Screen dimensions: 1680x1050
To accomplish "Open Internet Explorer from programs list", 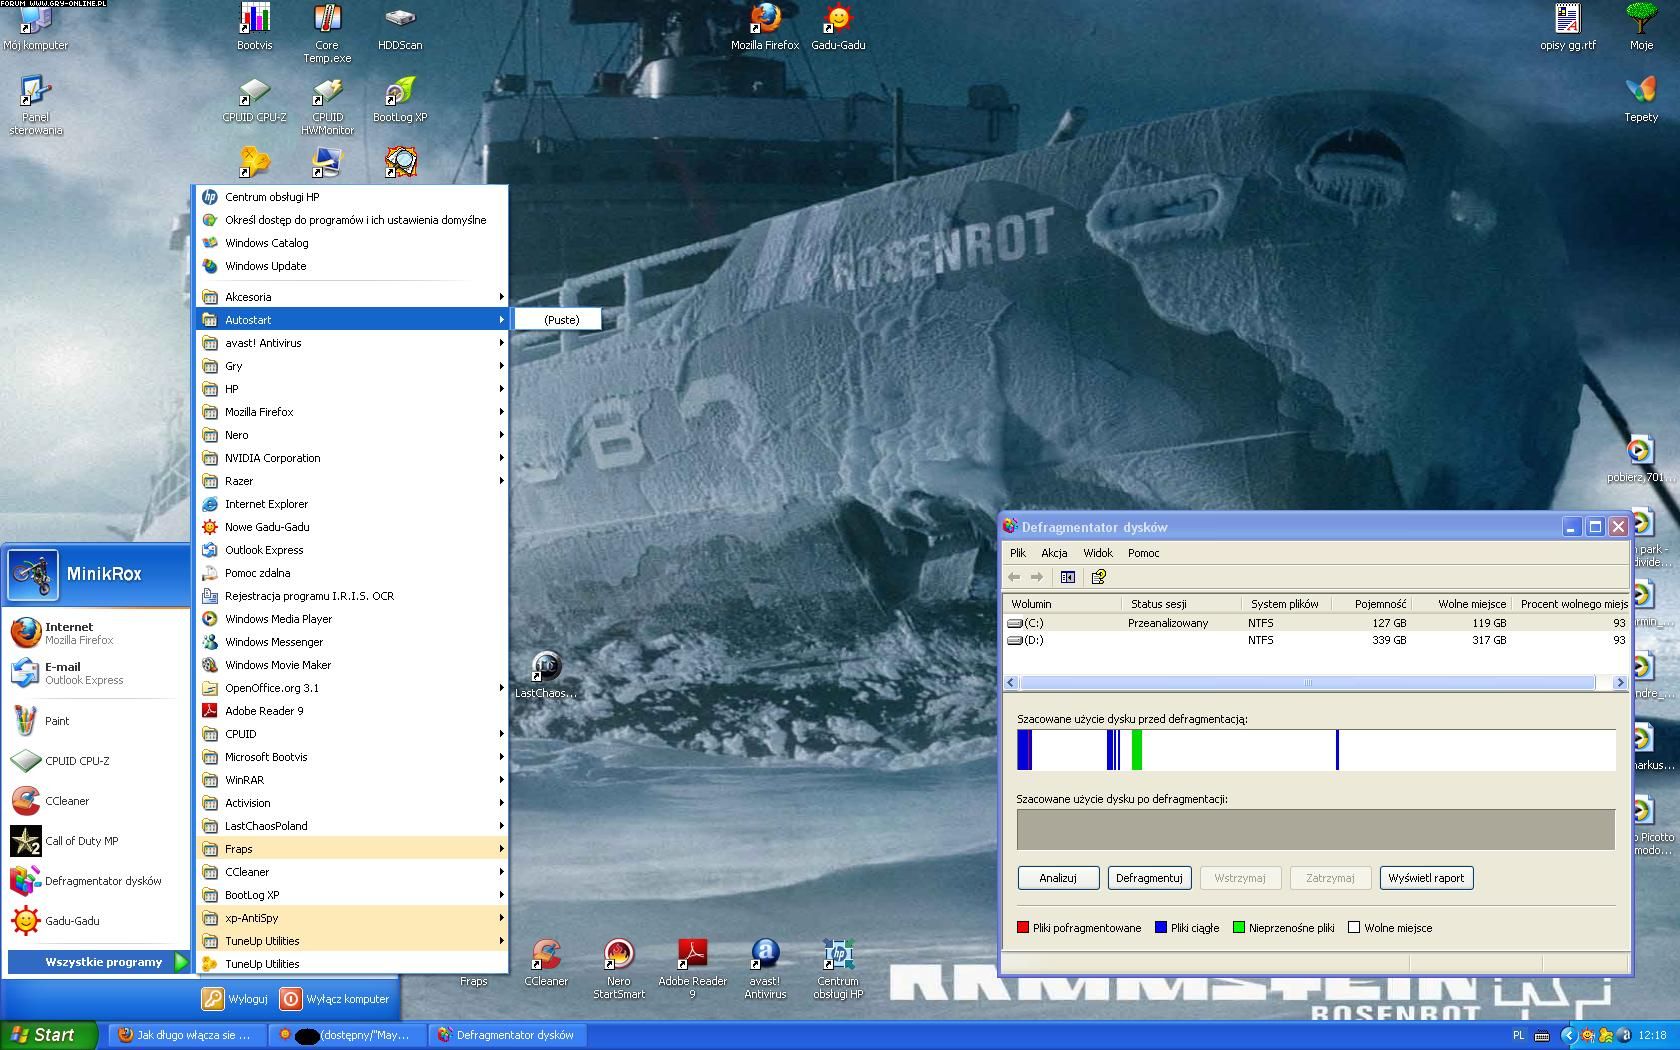I will (353, 504).
